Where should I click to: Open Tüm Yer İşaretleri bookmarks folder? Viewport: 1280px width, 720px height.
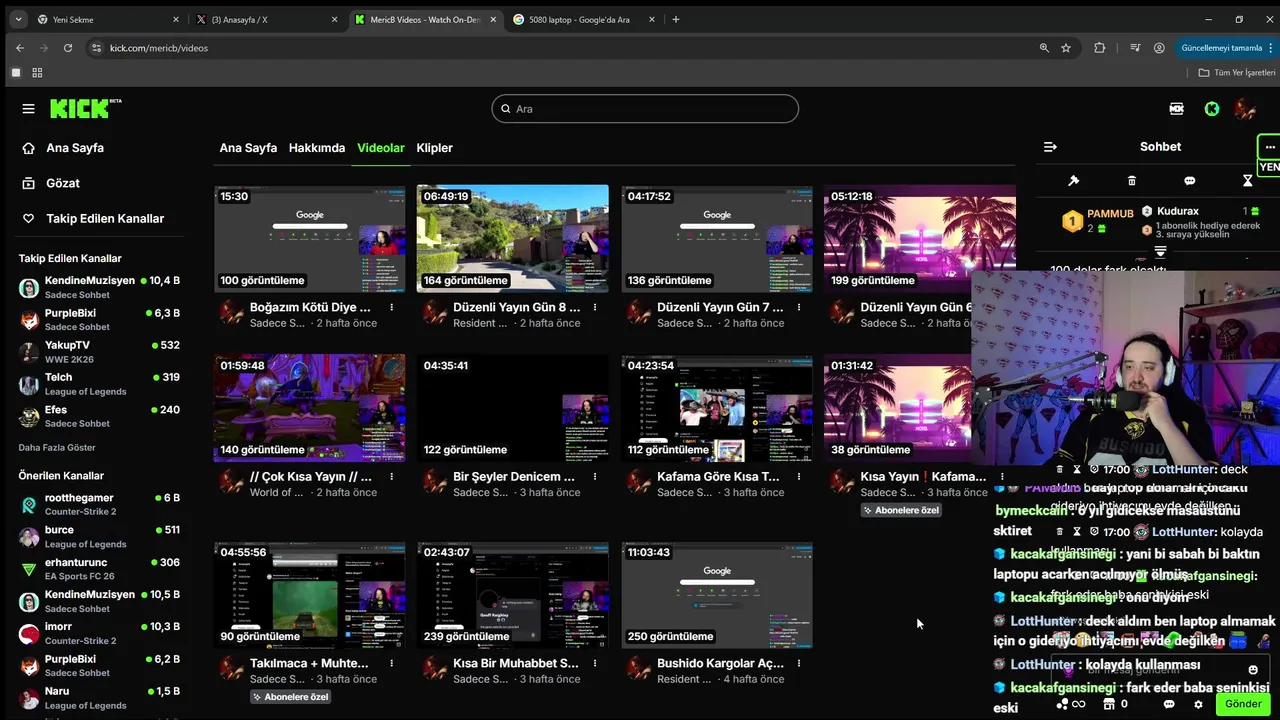tap(1237, 73)
